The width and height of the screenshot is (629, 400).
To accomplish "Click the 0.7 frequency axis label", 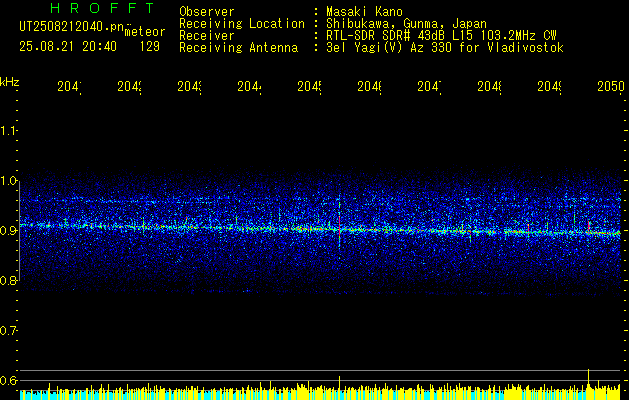I will [x=8, y=331].
